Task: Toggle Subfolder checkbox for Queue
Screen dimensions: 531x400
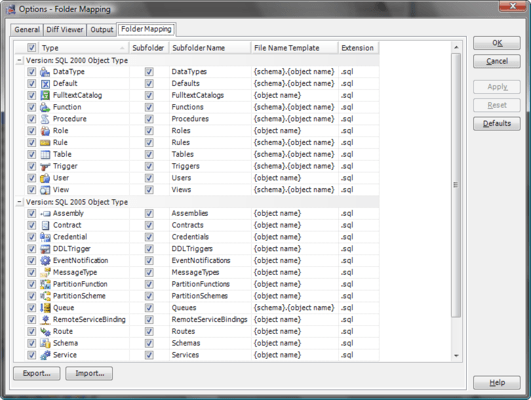Action: click(x=149, y=308)
